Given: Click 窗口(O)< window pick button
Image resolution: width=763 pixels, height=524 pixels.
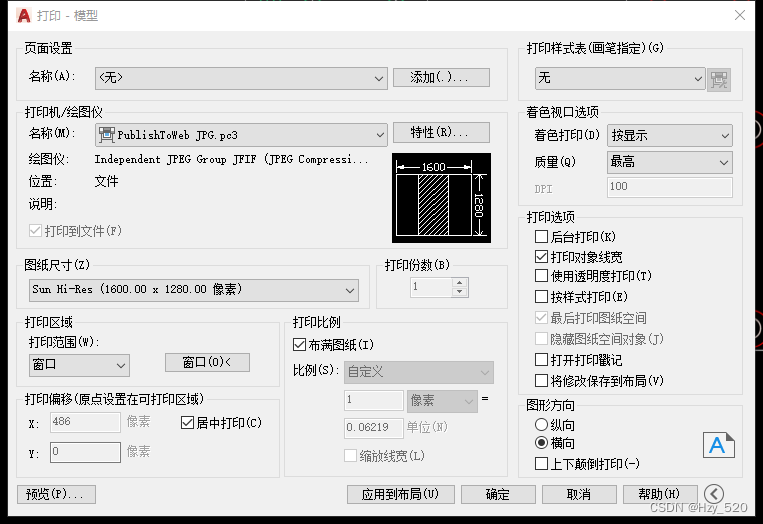Looking at the screenshot, I should [x=207, y=362].
